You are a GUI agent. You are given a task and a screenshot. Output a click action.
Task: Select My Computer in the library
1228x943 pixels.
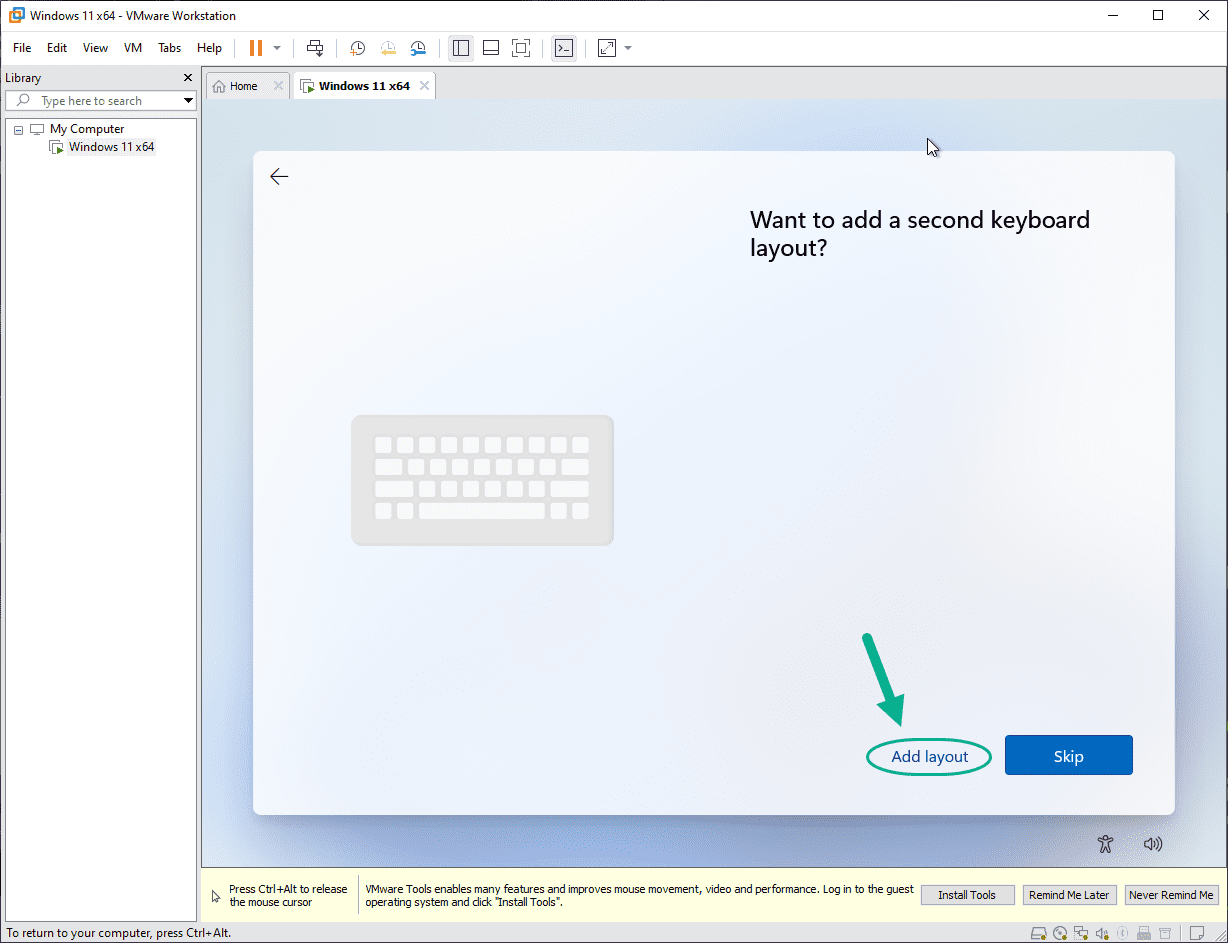(x=87, y=129)
